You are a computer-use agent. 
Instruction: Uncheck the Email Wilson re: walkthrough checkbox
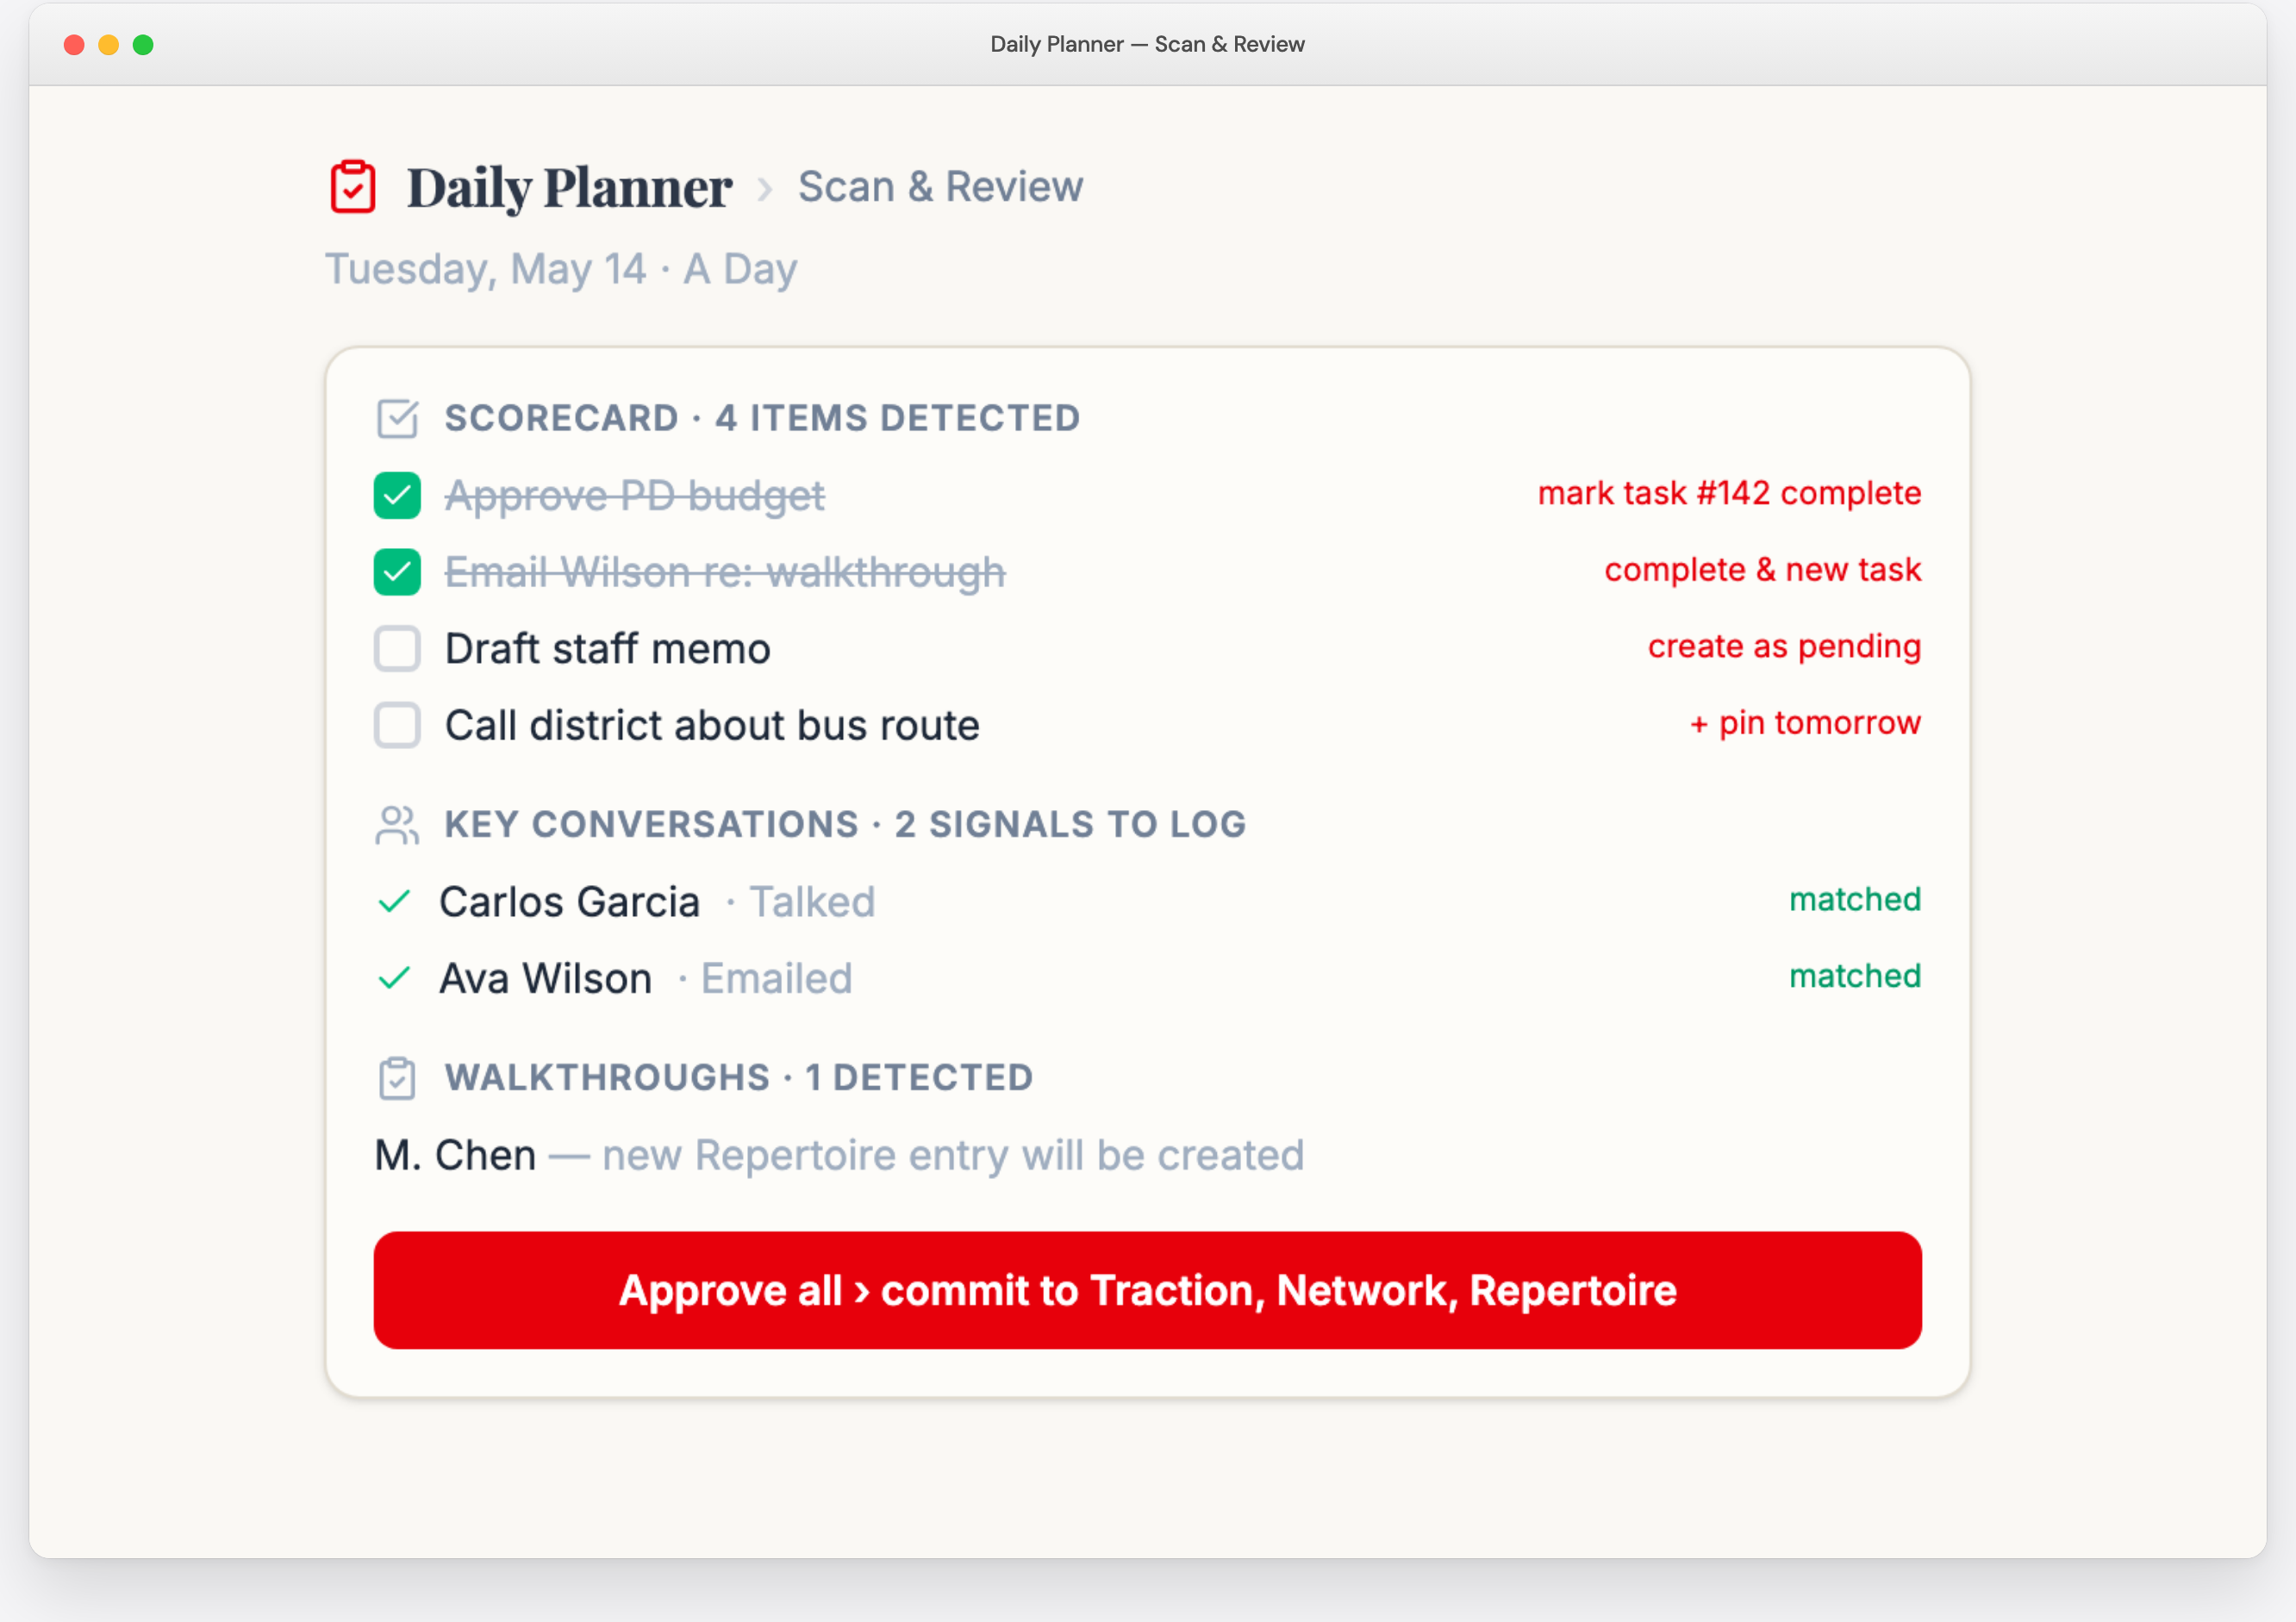397,572
